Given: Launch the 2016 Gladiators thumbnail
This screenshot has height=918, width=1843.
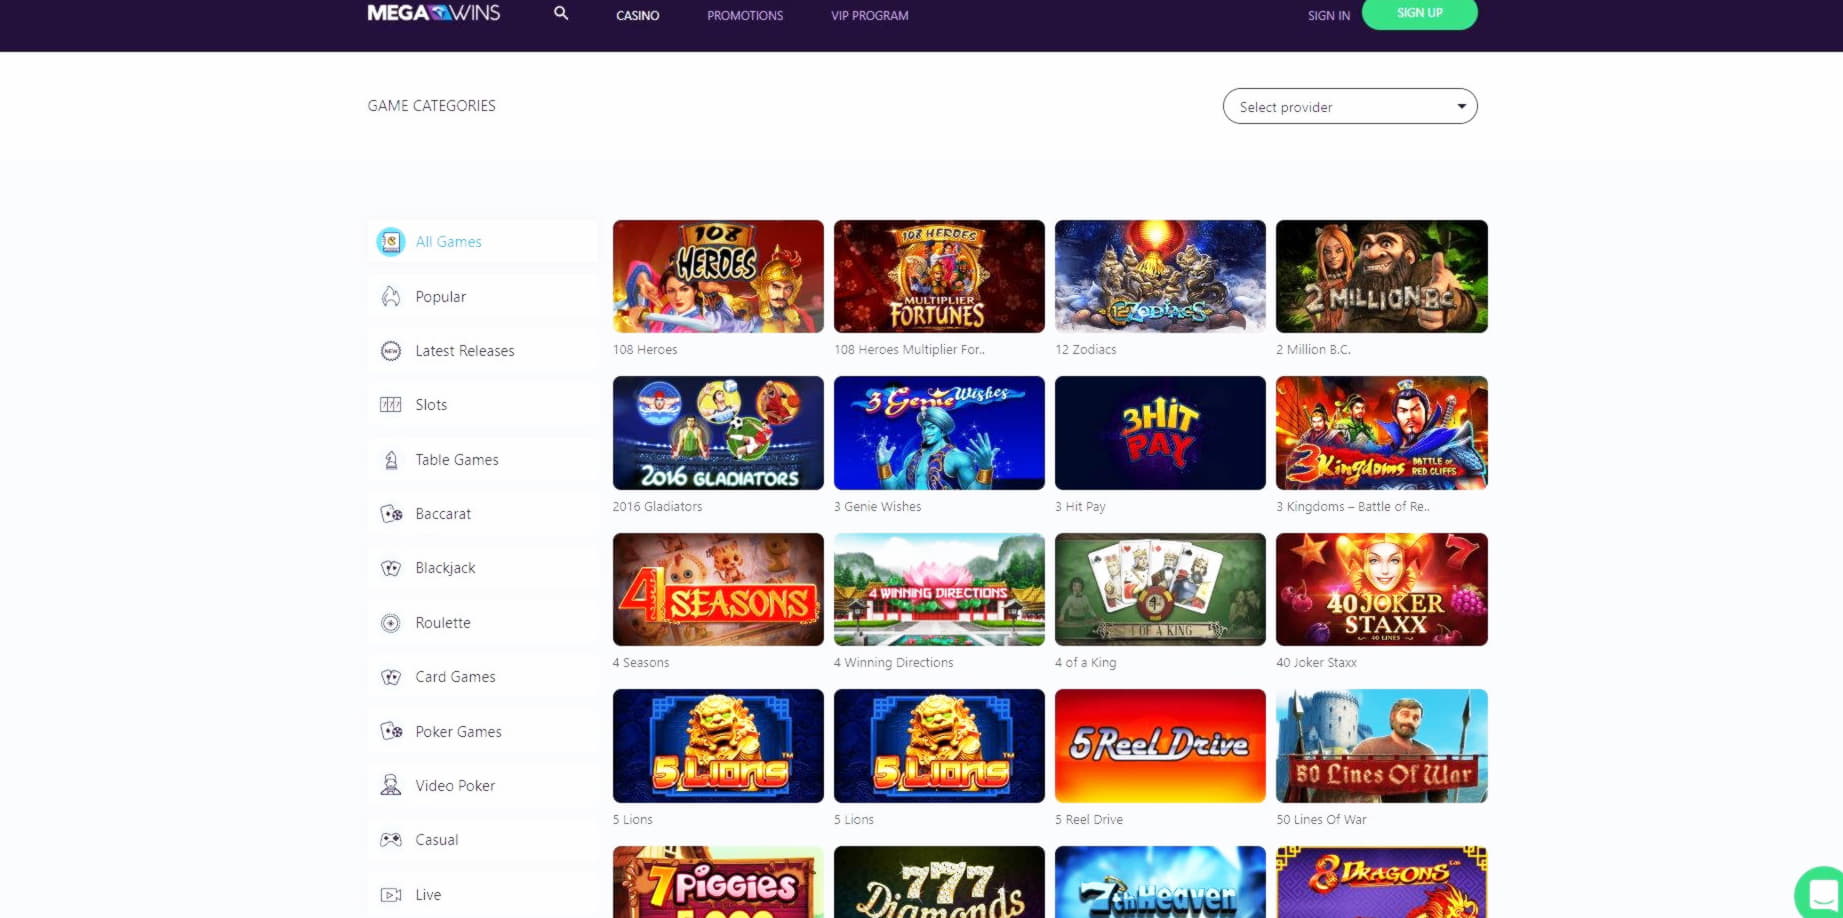Looking at the screenshot, I should pyautogui.click(x=718, y=433).
